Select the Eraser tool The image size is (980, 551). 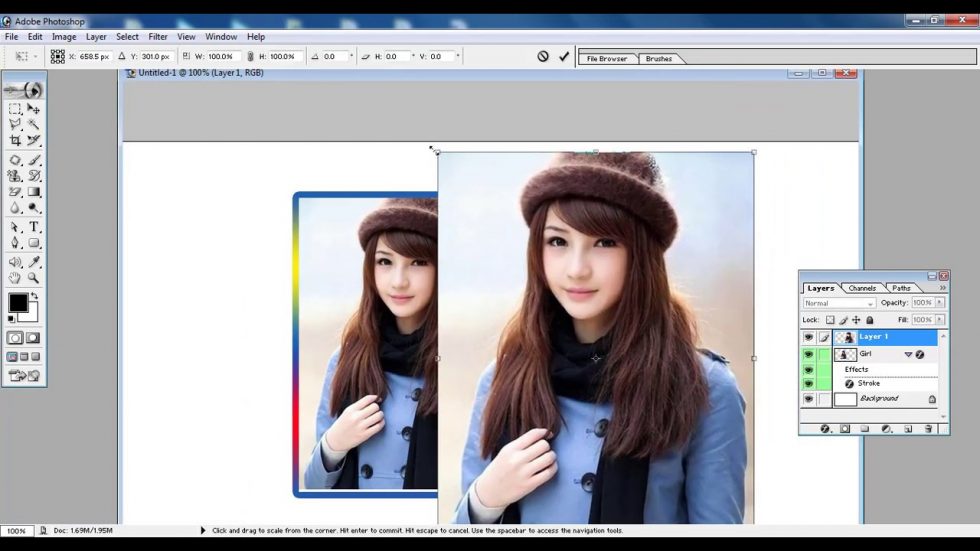click(x=15, y=192)
